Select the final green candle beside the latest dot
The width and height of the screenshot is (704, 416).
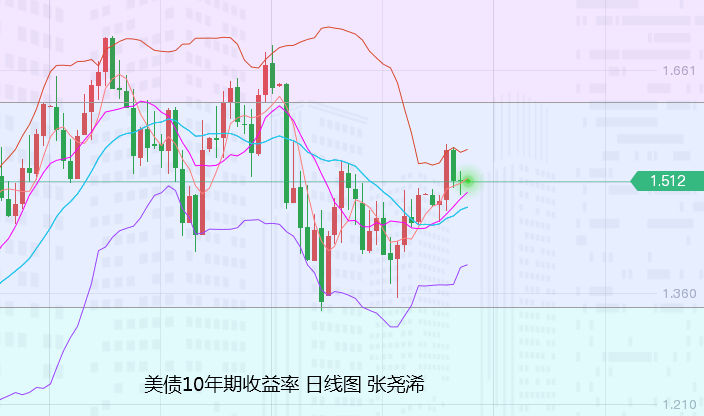point(461,182)
